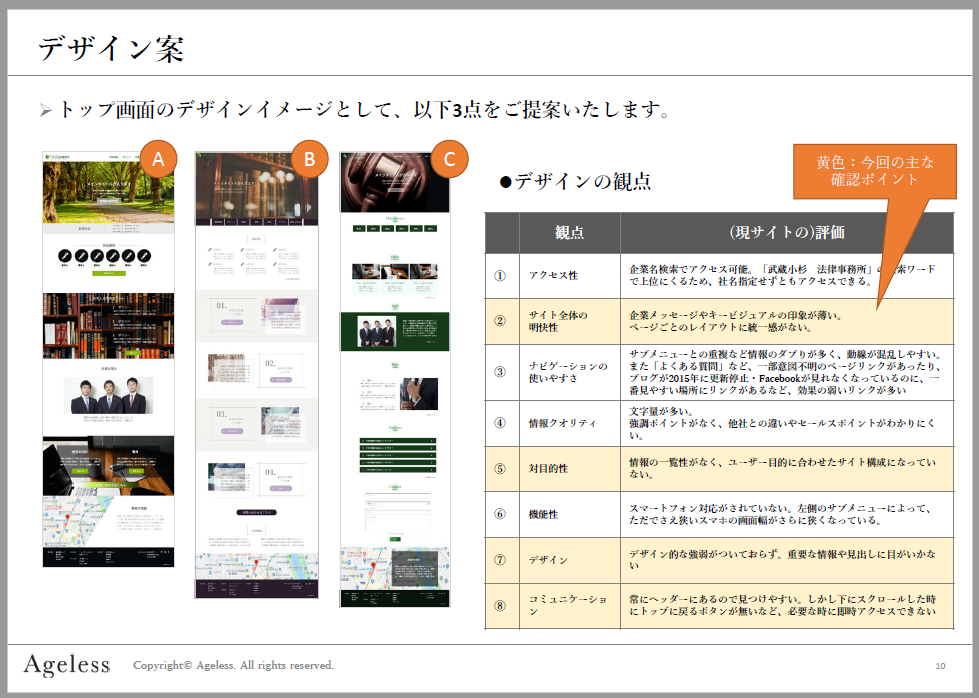Click the 機能性 row label
Screen dimensions: 979x698
click(547, 514)
